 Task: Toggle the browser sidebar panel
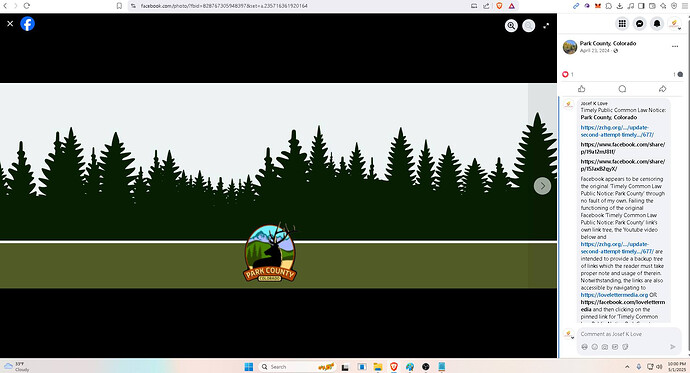click(x=641, y=6)
